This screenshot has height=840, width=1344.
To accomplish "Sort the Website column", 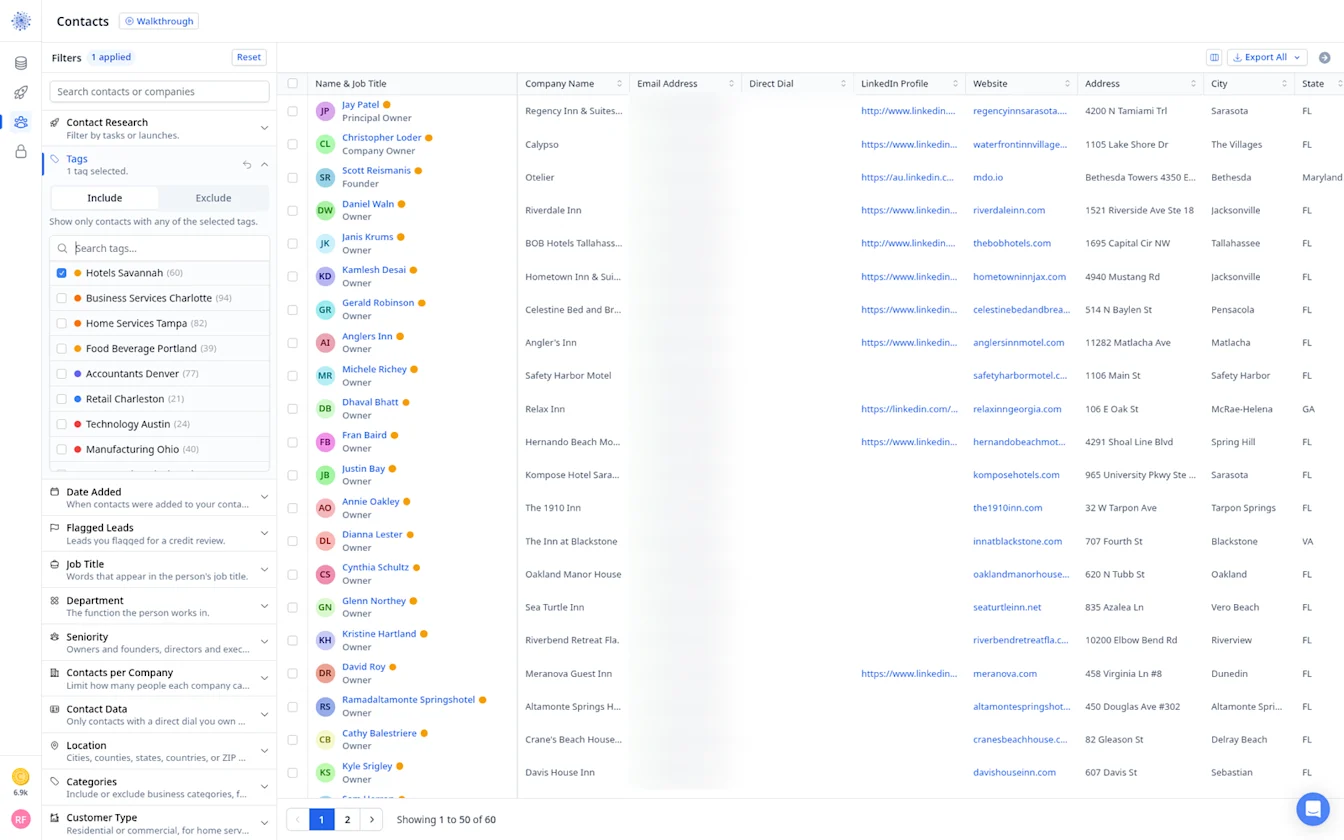I will 1068,84.
